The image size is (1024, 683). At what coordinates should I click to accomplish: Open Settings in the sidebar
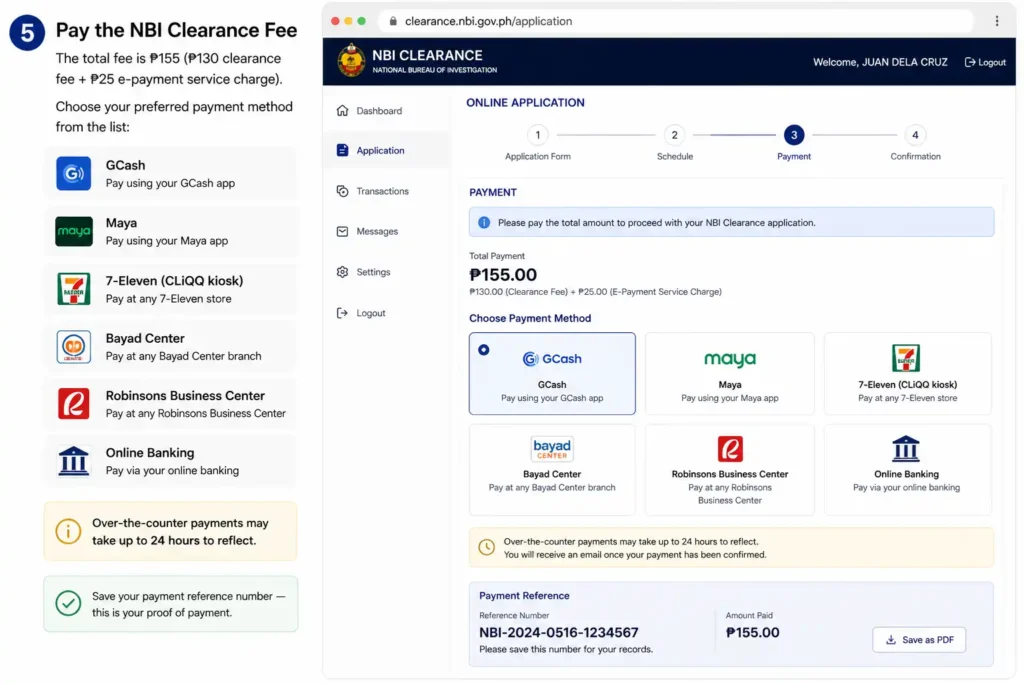pyautogui.click(x=385, y=272)
